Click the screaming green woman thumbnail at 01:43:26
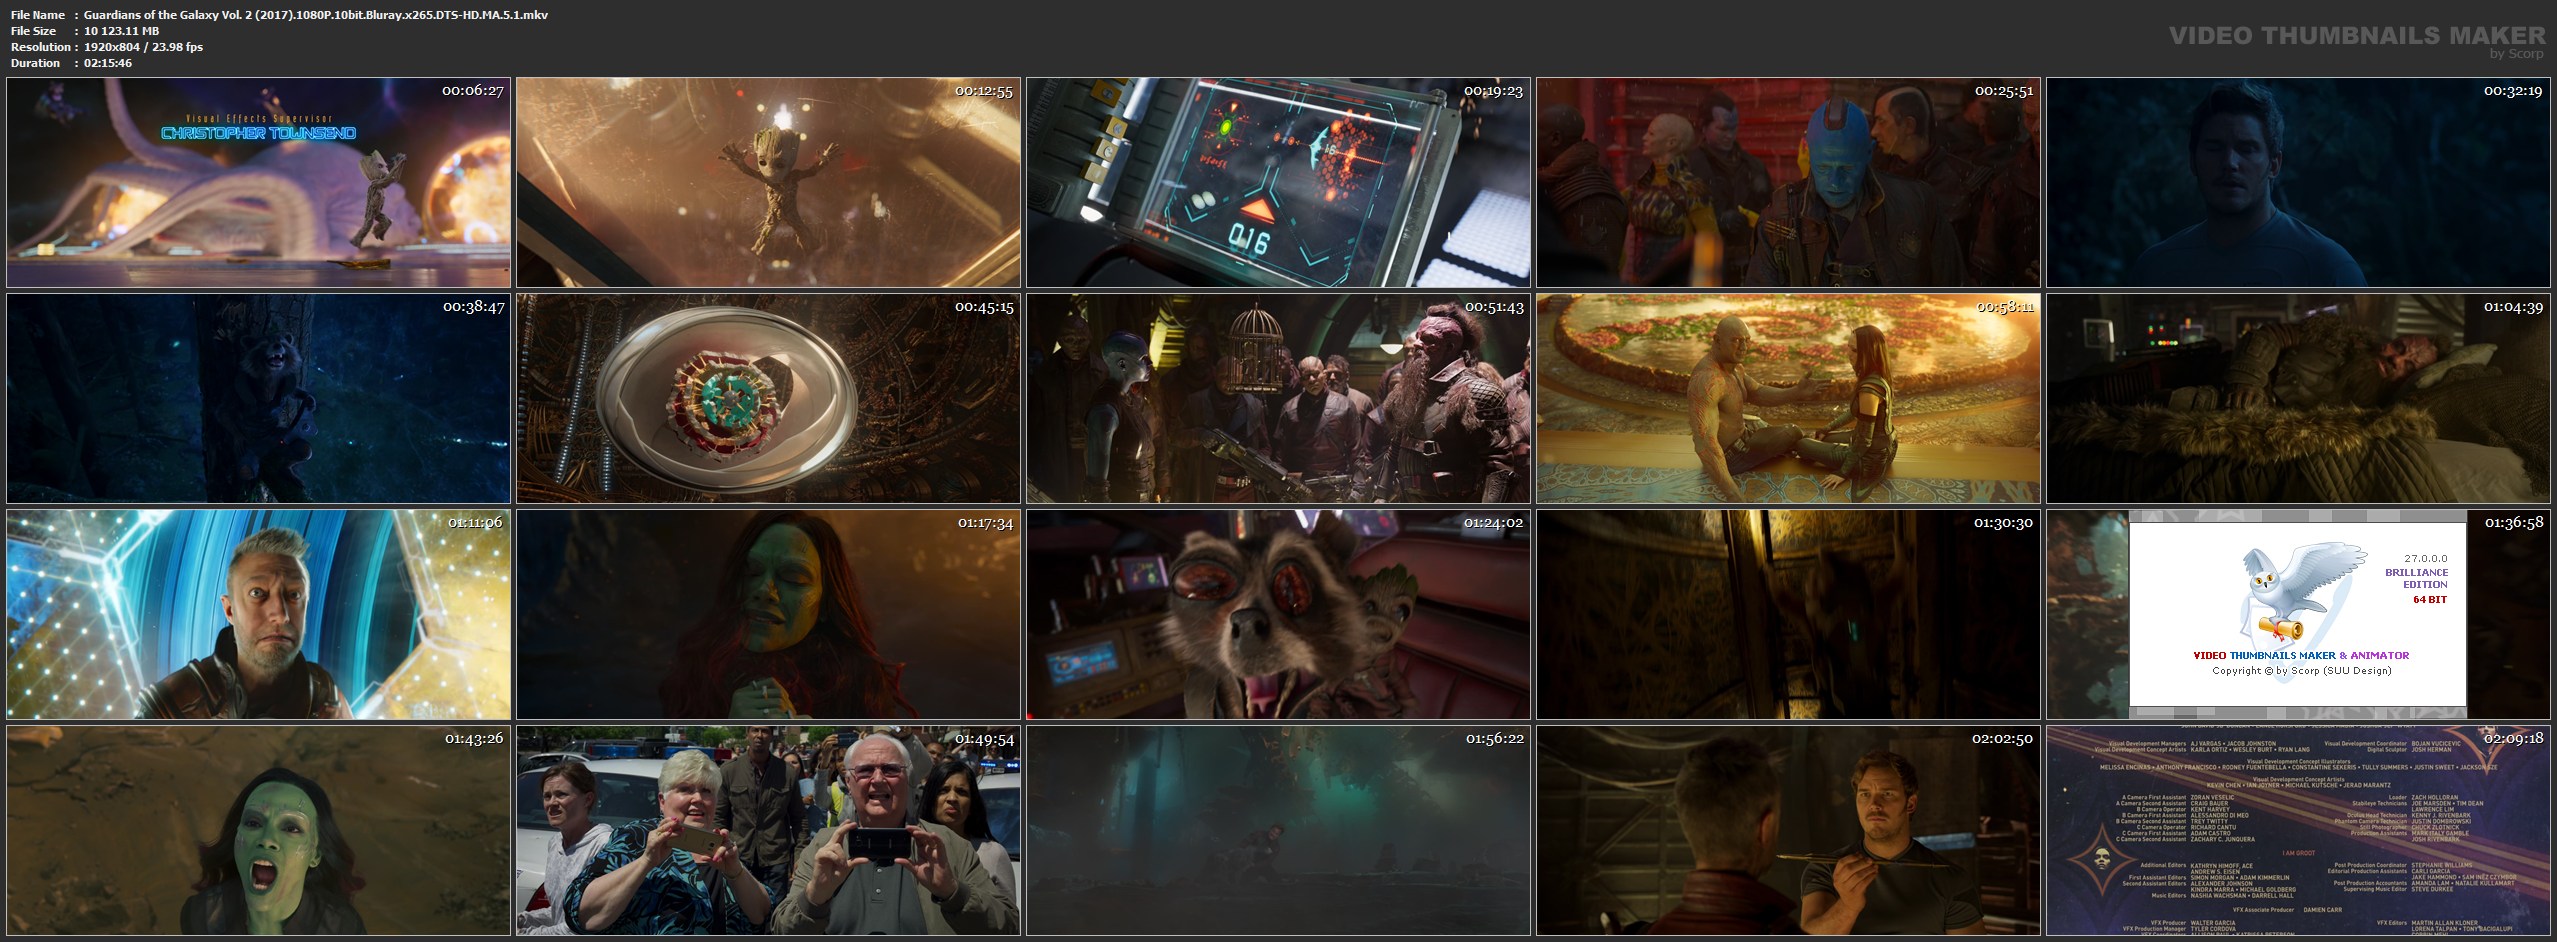This screenshot has width=2557, height=942. click(x=258, y=830)
